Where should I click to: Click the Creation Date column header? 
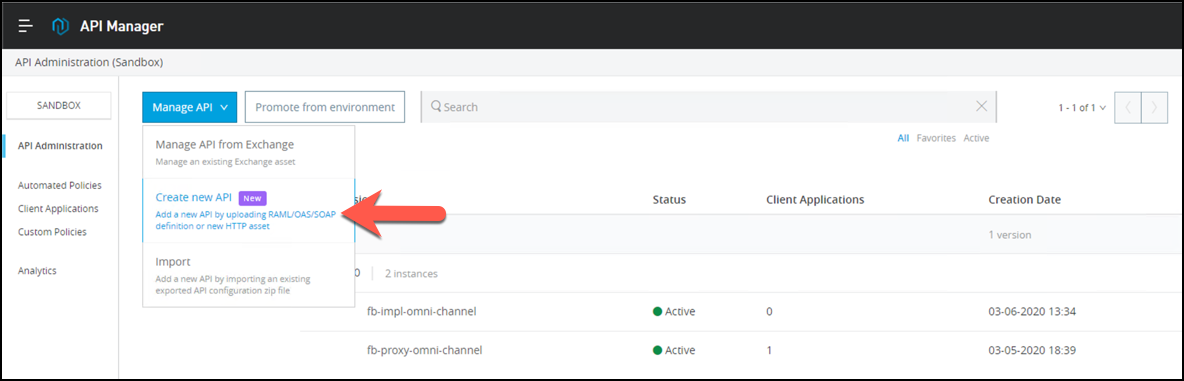1025,200
